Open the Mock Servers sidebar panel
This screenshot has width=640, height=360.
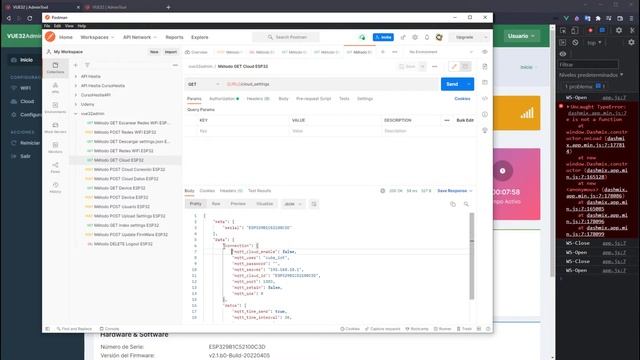(55, 128)
